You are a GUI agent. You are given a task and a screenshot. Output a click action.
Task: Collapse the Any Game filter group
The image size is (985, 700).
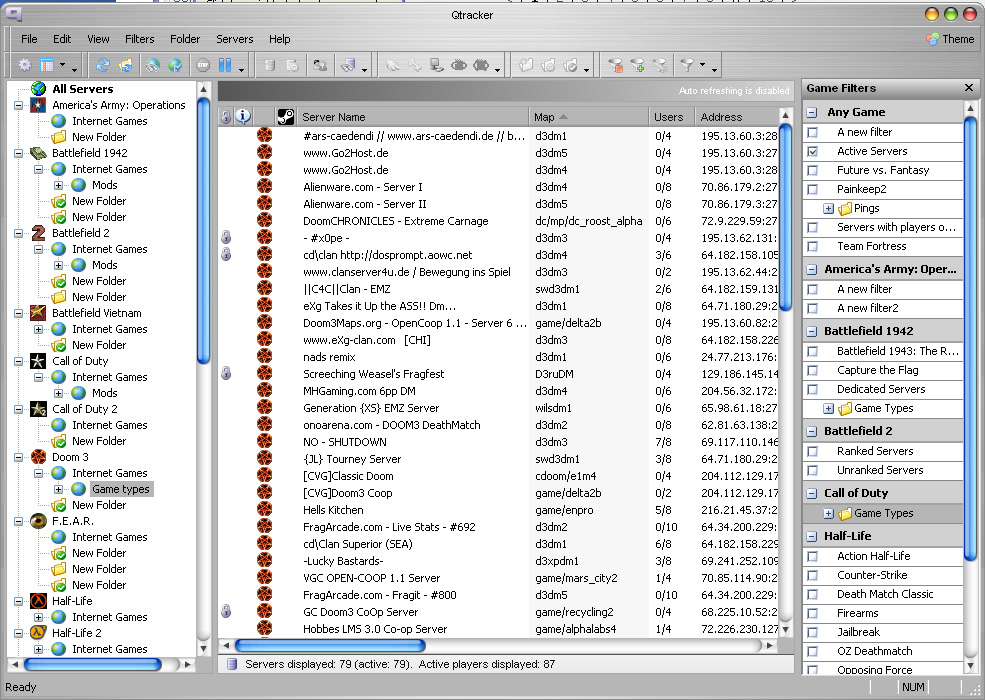coord(812,112)
